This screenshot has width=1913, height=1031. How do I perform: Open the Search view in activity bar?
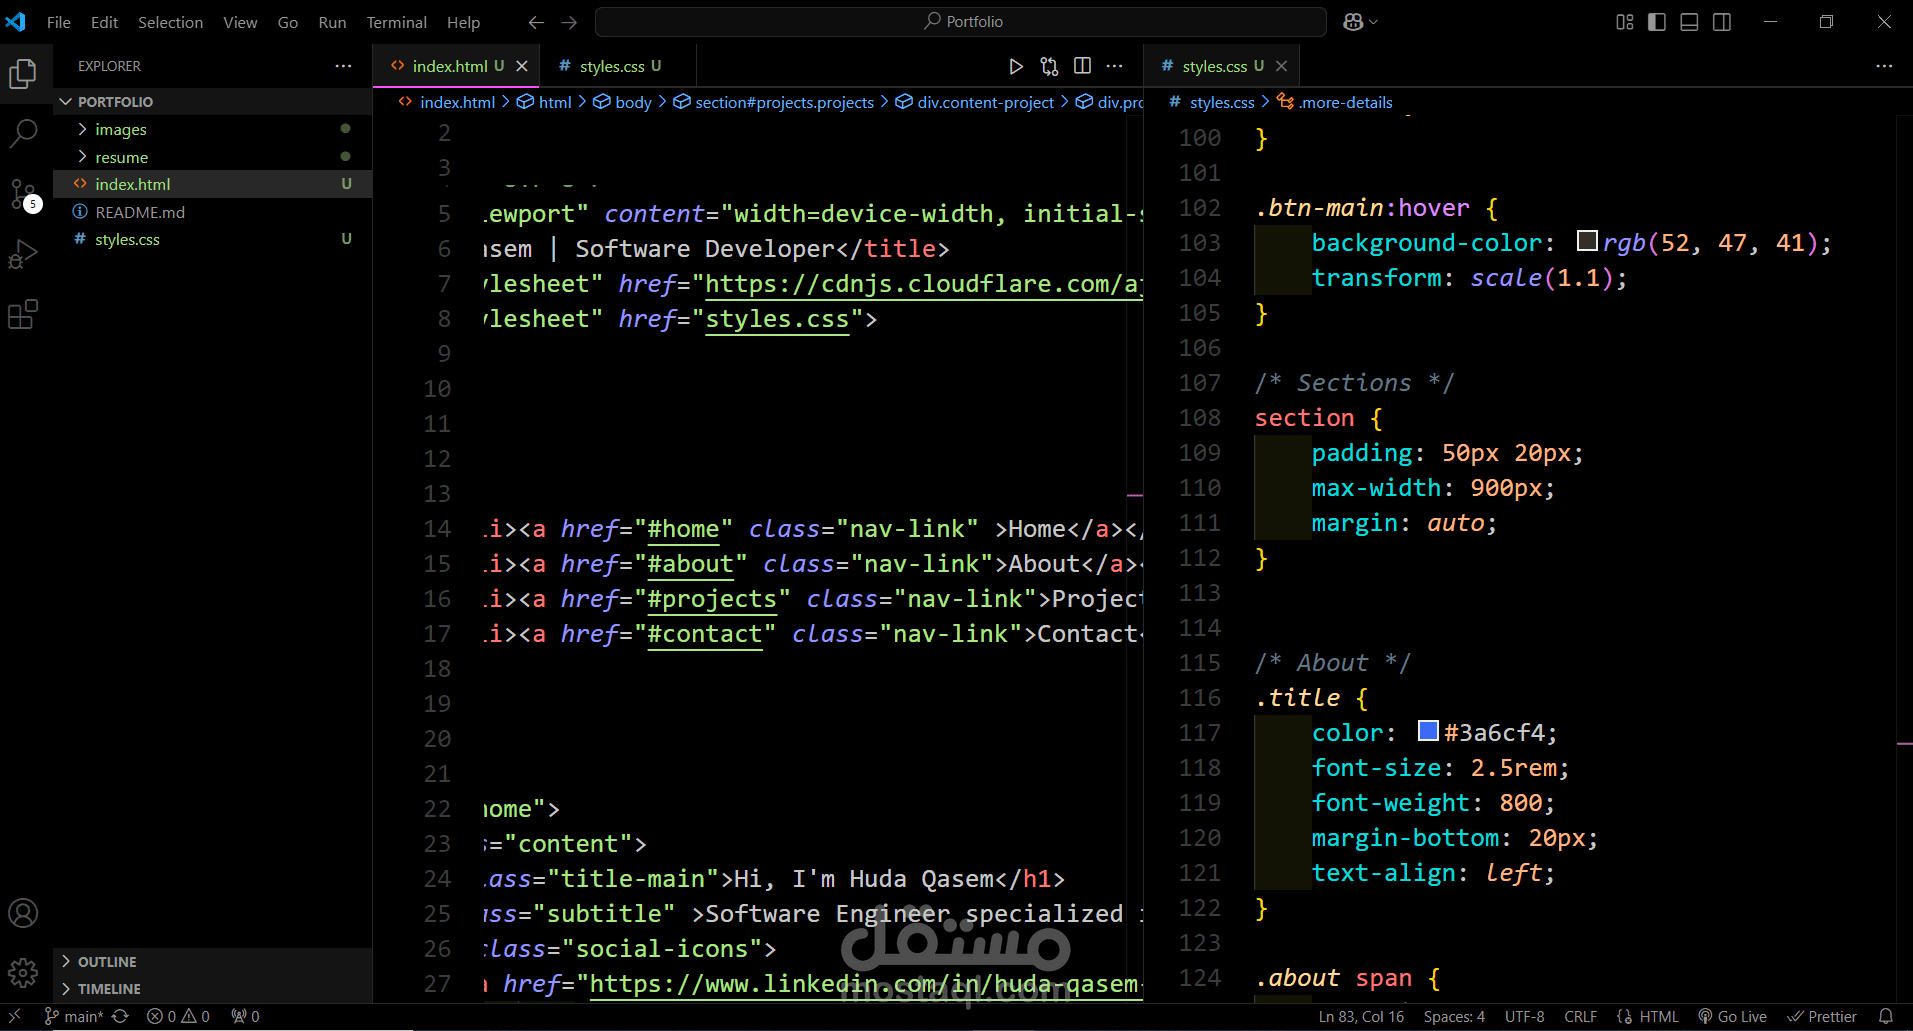pos(23,133)
